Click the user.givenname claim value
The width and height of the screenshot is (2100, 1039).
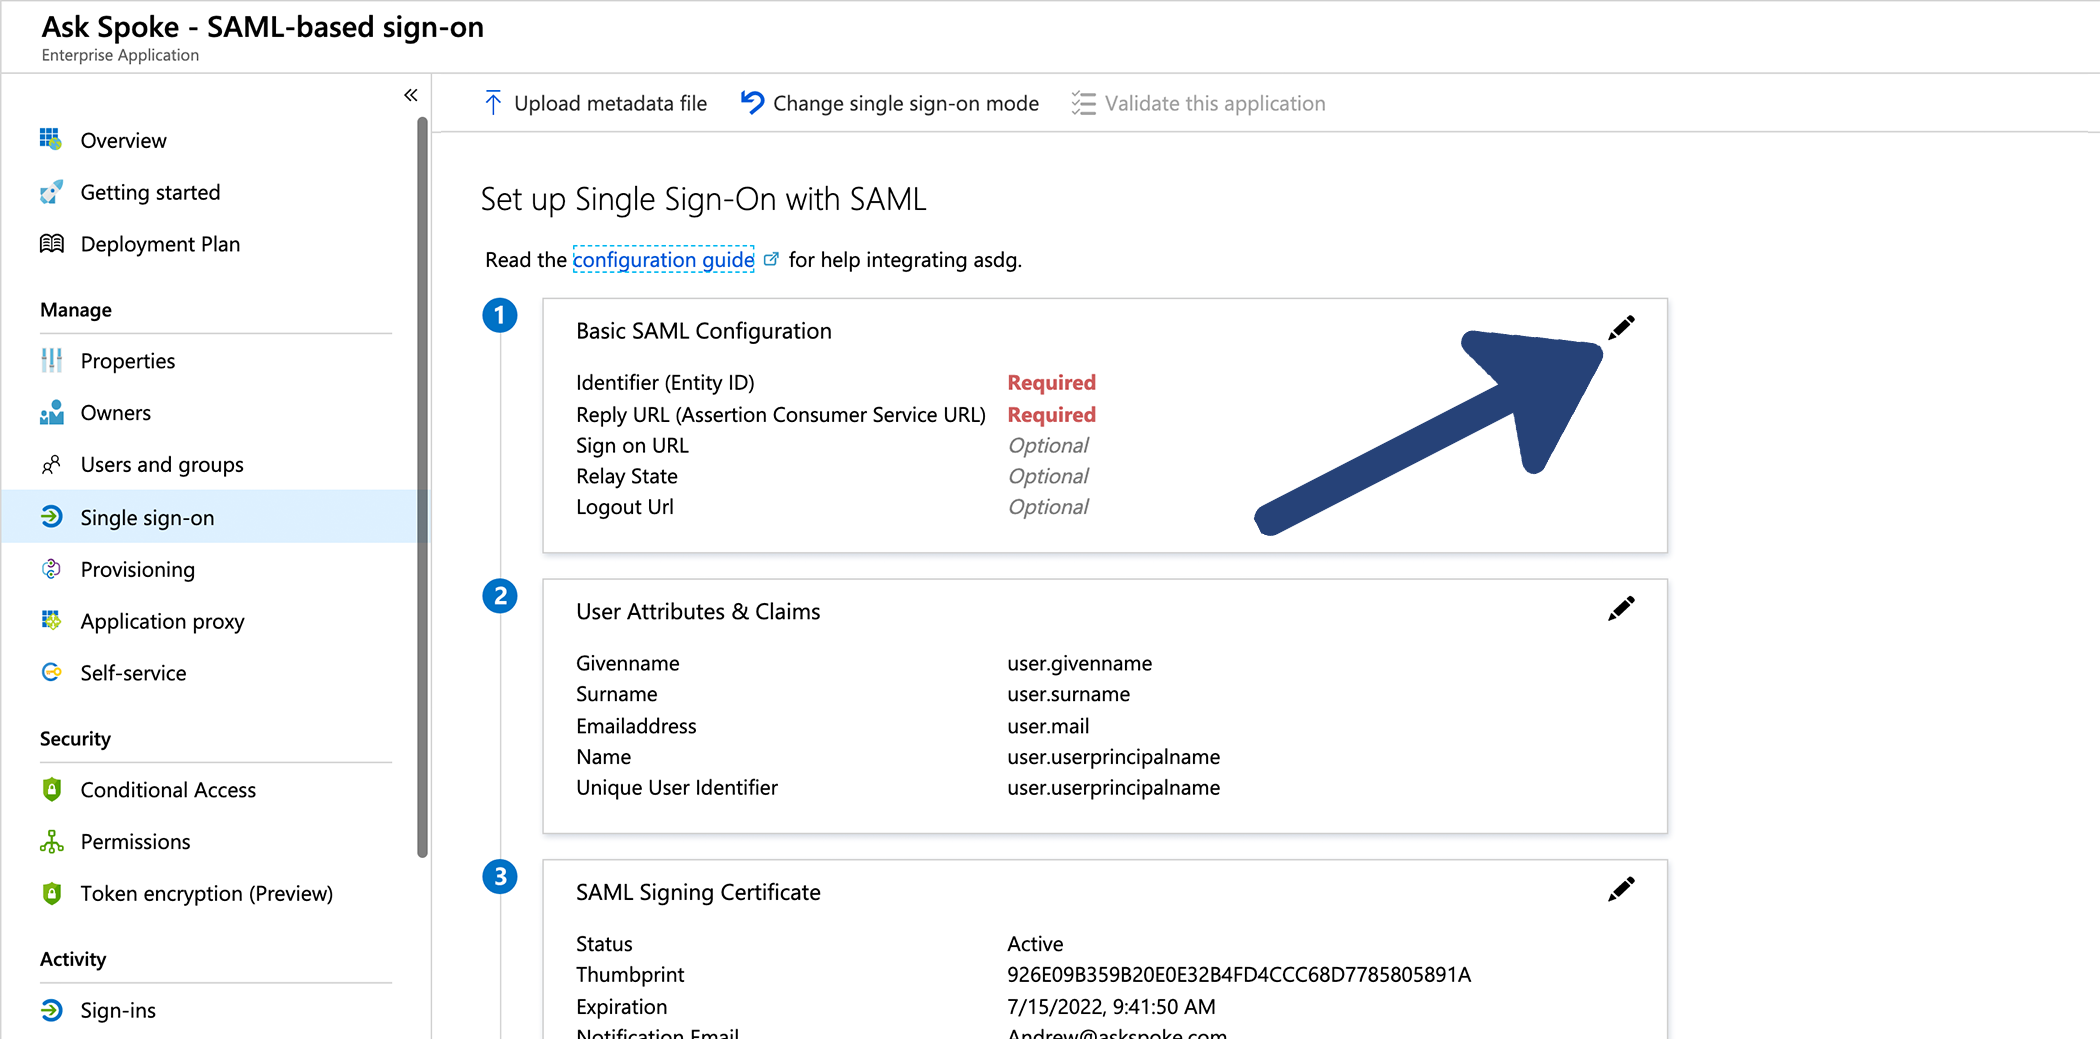(x=1080, y=664)
